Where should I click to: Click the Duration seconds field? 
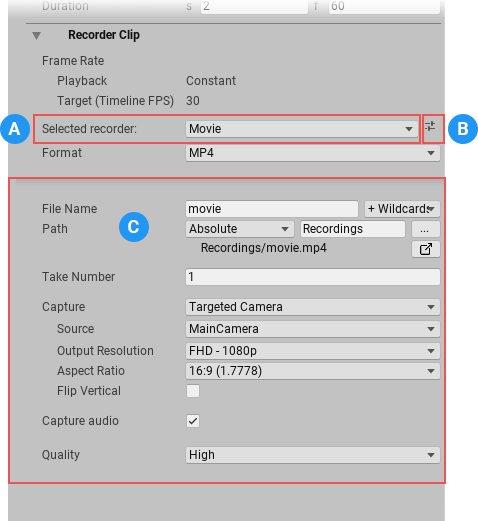[x=254, y=6]
